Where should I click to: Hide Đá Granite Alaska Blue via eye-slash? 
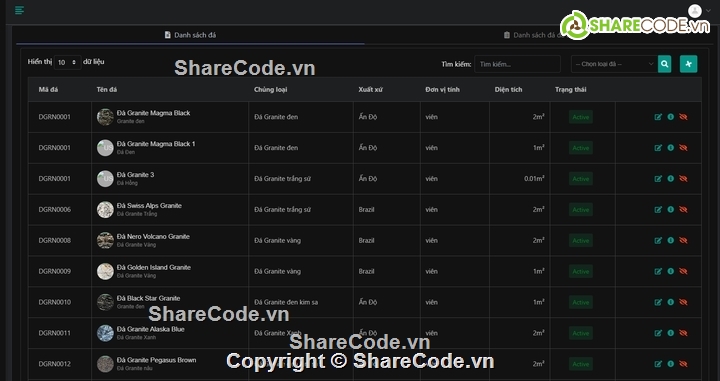coord(683,333)
